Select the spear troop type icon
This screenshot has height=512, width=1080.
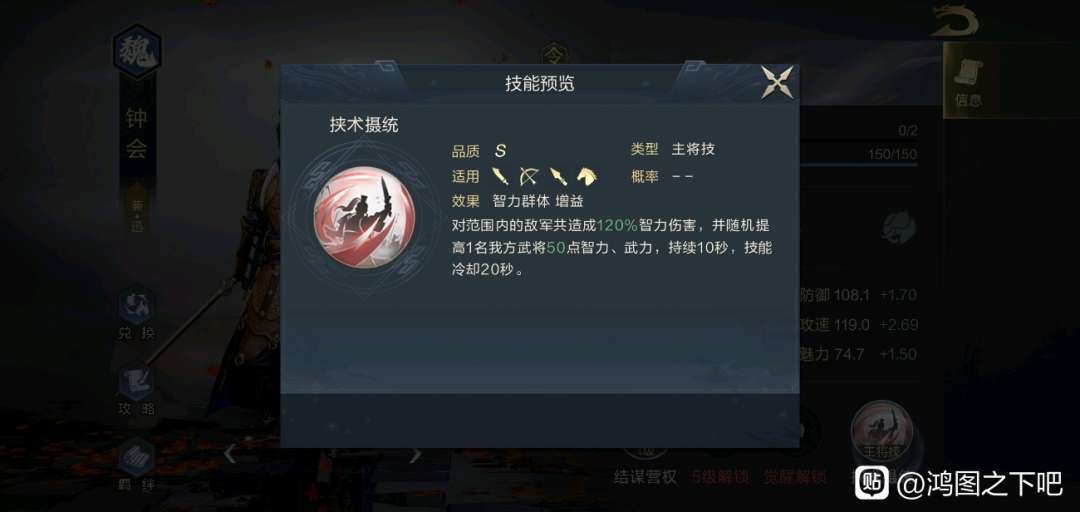tap(559, 176)
